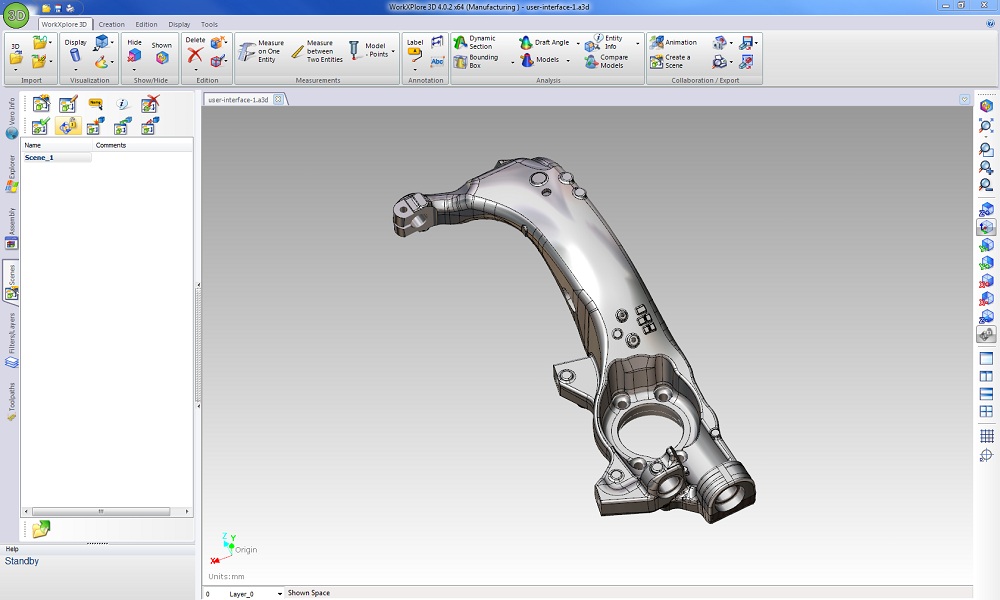The image size is (1000, 600).
Task: Expand the Model - Points dropdown arrow
Action: coord(393,51)
